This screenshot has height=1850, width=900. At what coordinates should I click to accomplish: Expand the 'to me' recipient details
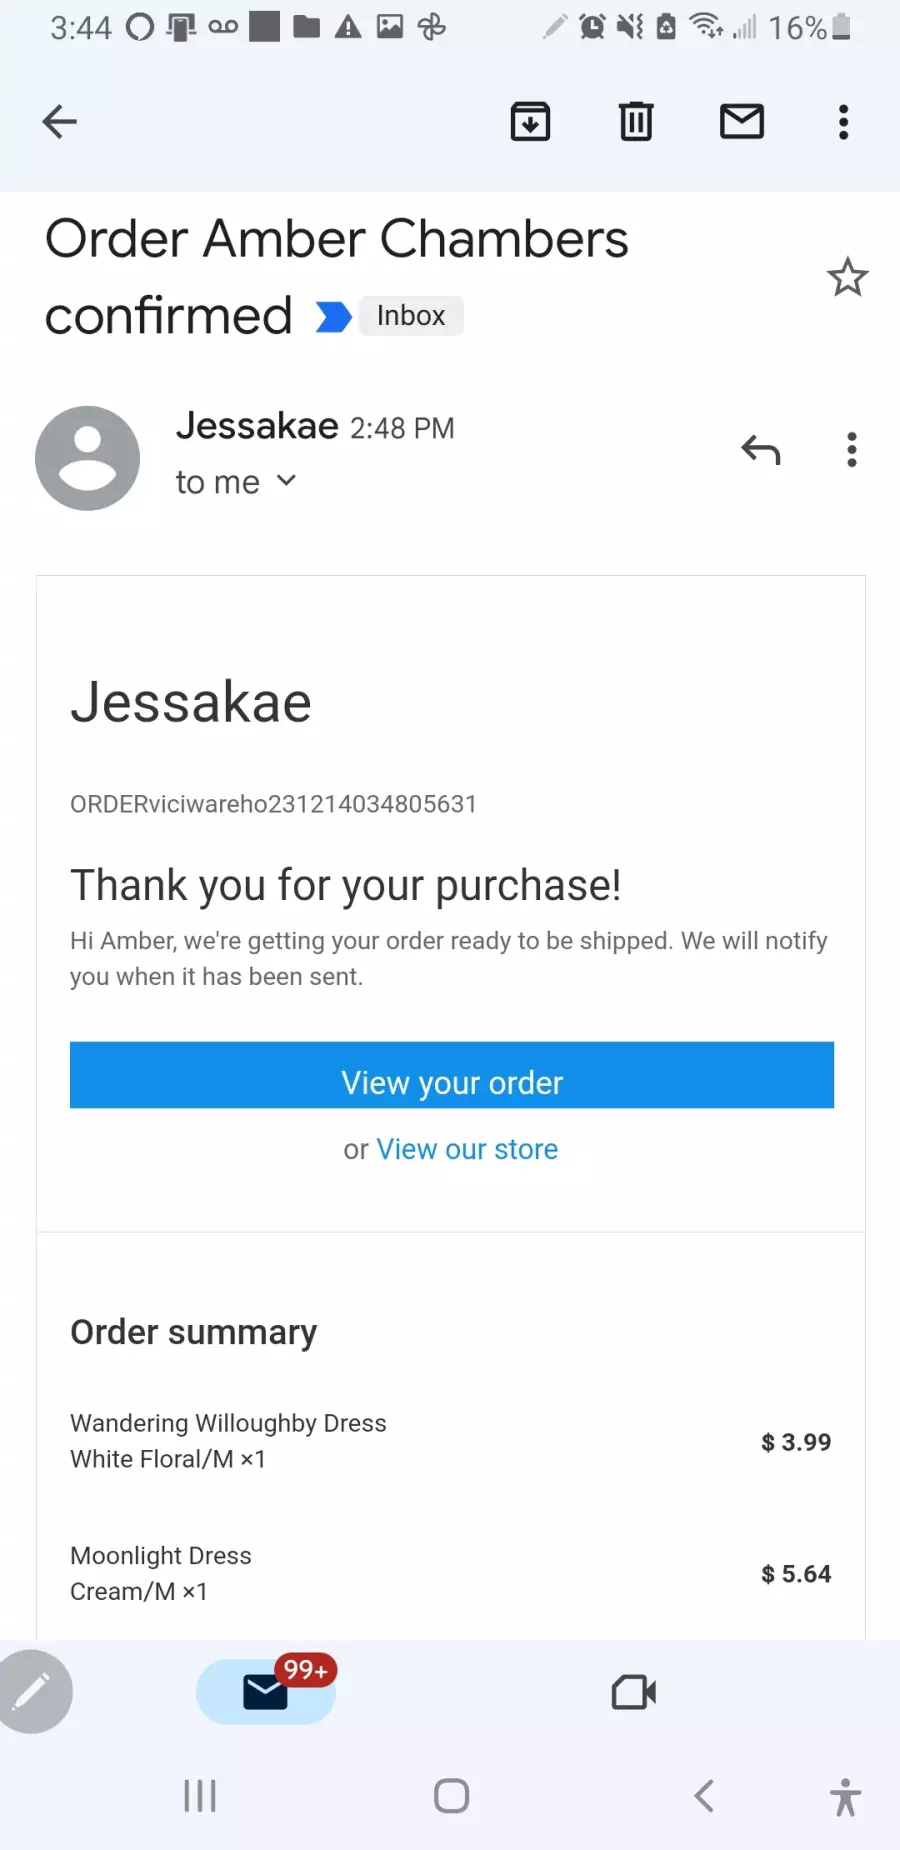click(x=236, y=482)
